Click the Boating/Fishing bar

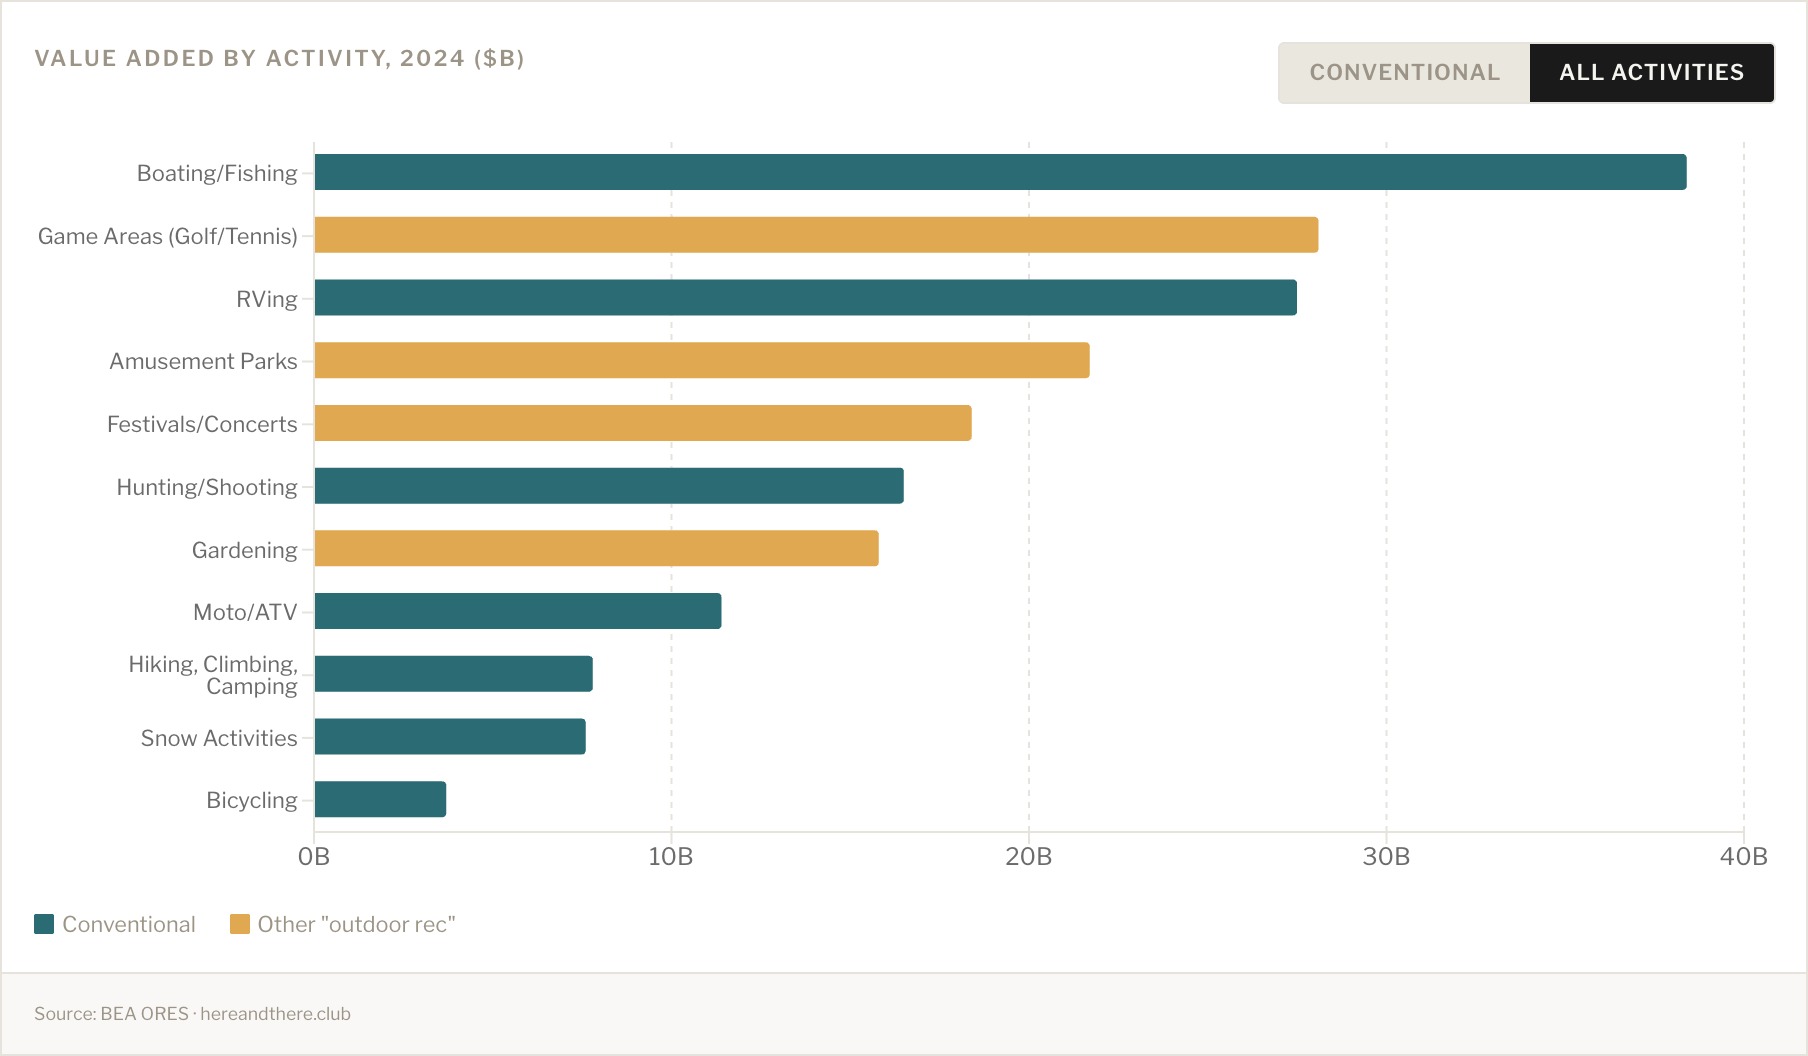pyautogui.click(x=1000, y=172)
